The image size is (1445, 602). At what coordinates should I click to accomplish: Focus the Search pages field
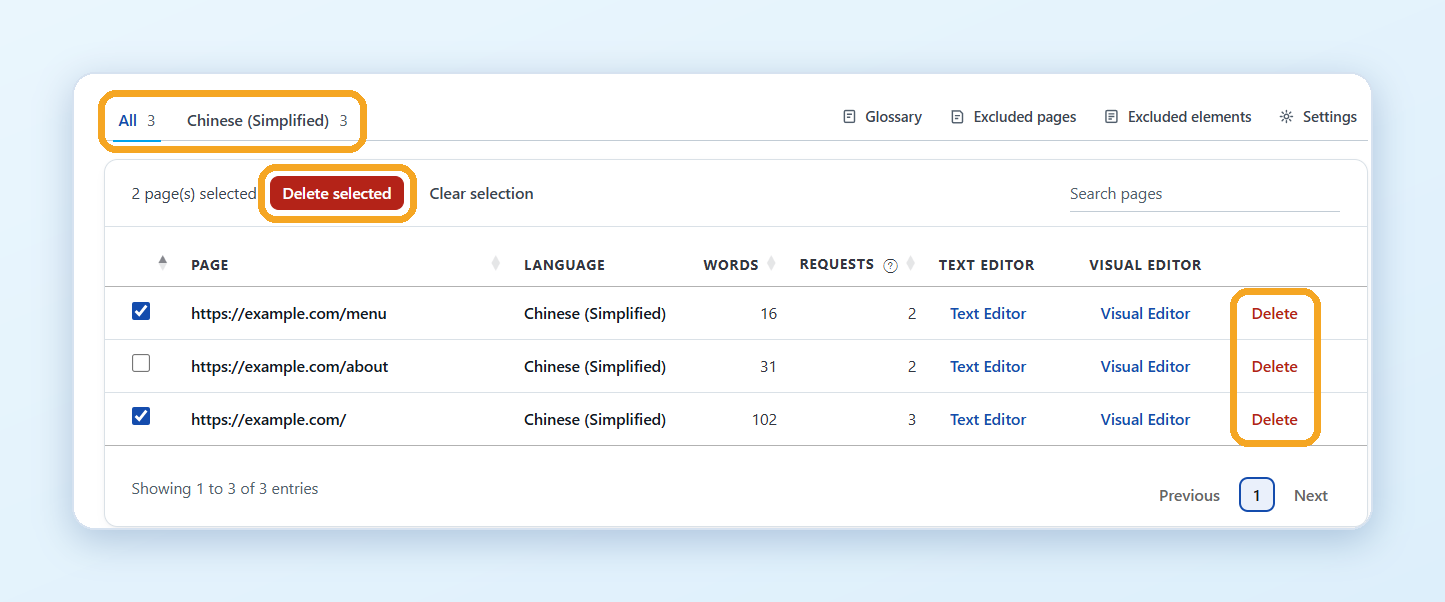point(1204,194)
